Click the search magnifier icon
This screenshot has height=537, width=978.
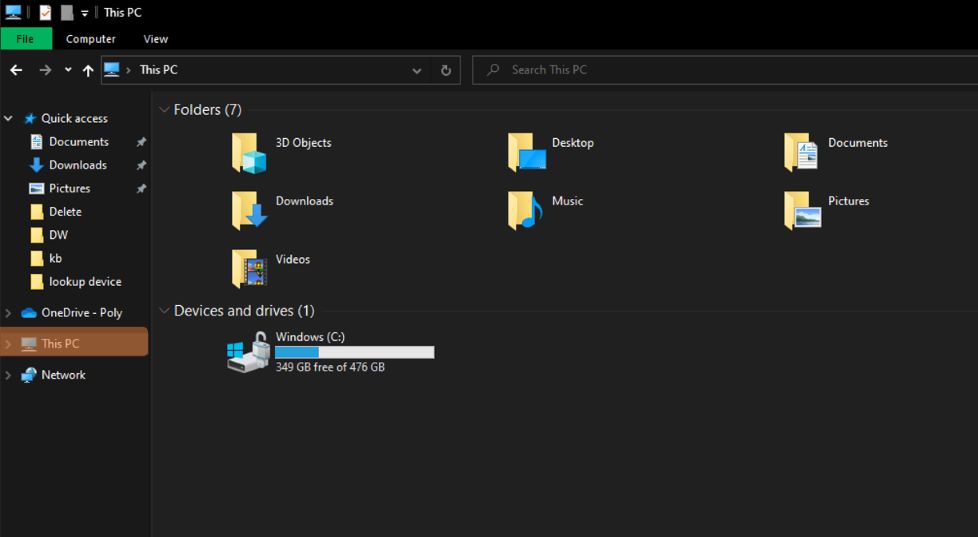pyautogui.click(x=493, y=70)
